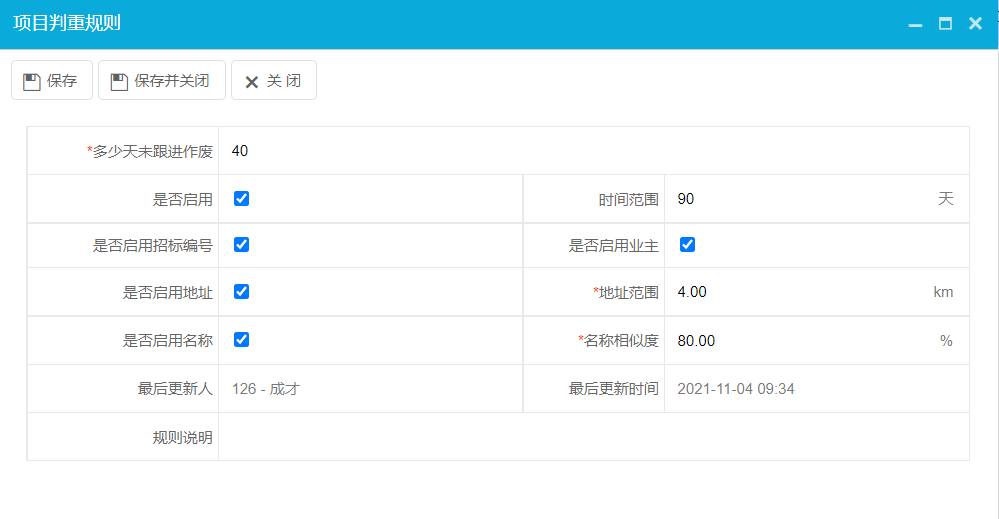This screenshot has width=999, height=519.
Task: Toggle the 是否启用地址 checkbox
Action: 241,291
